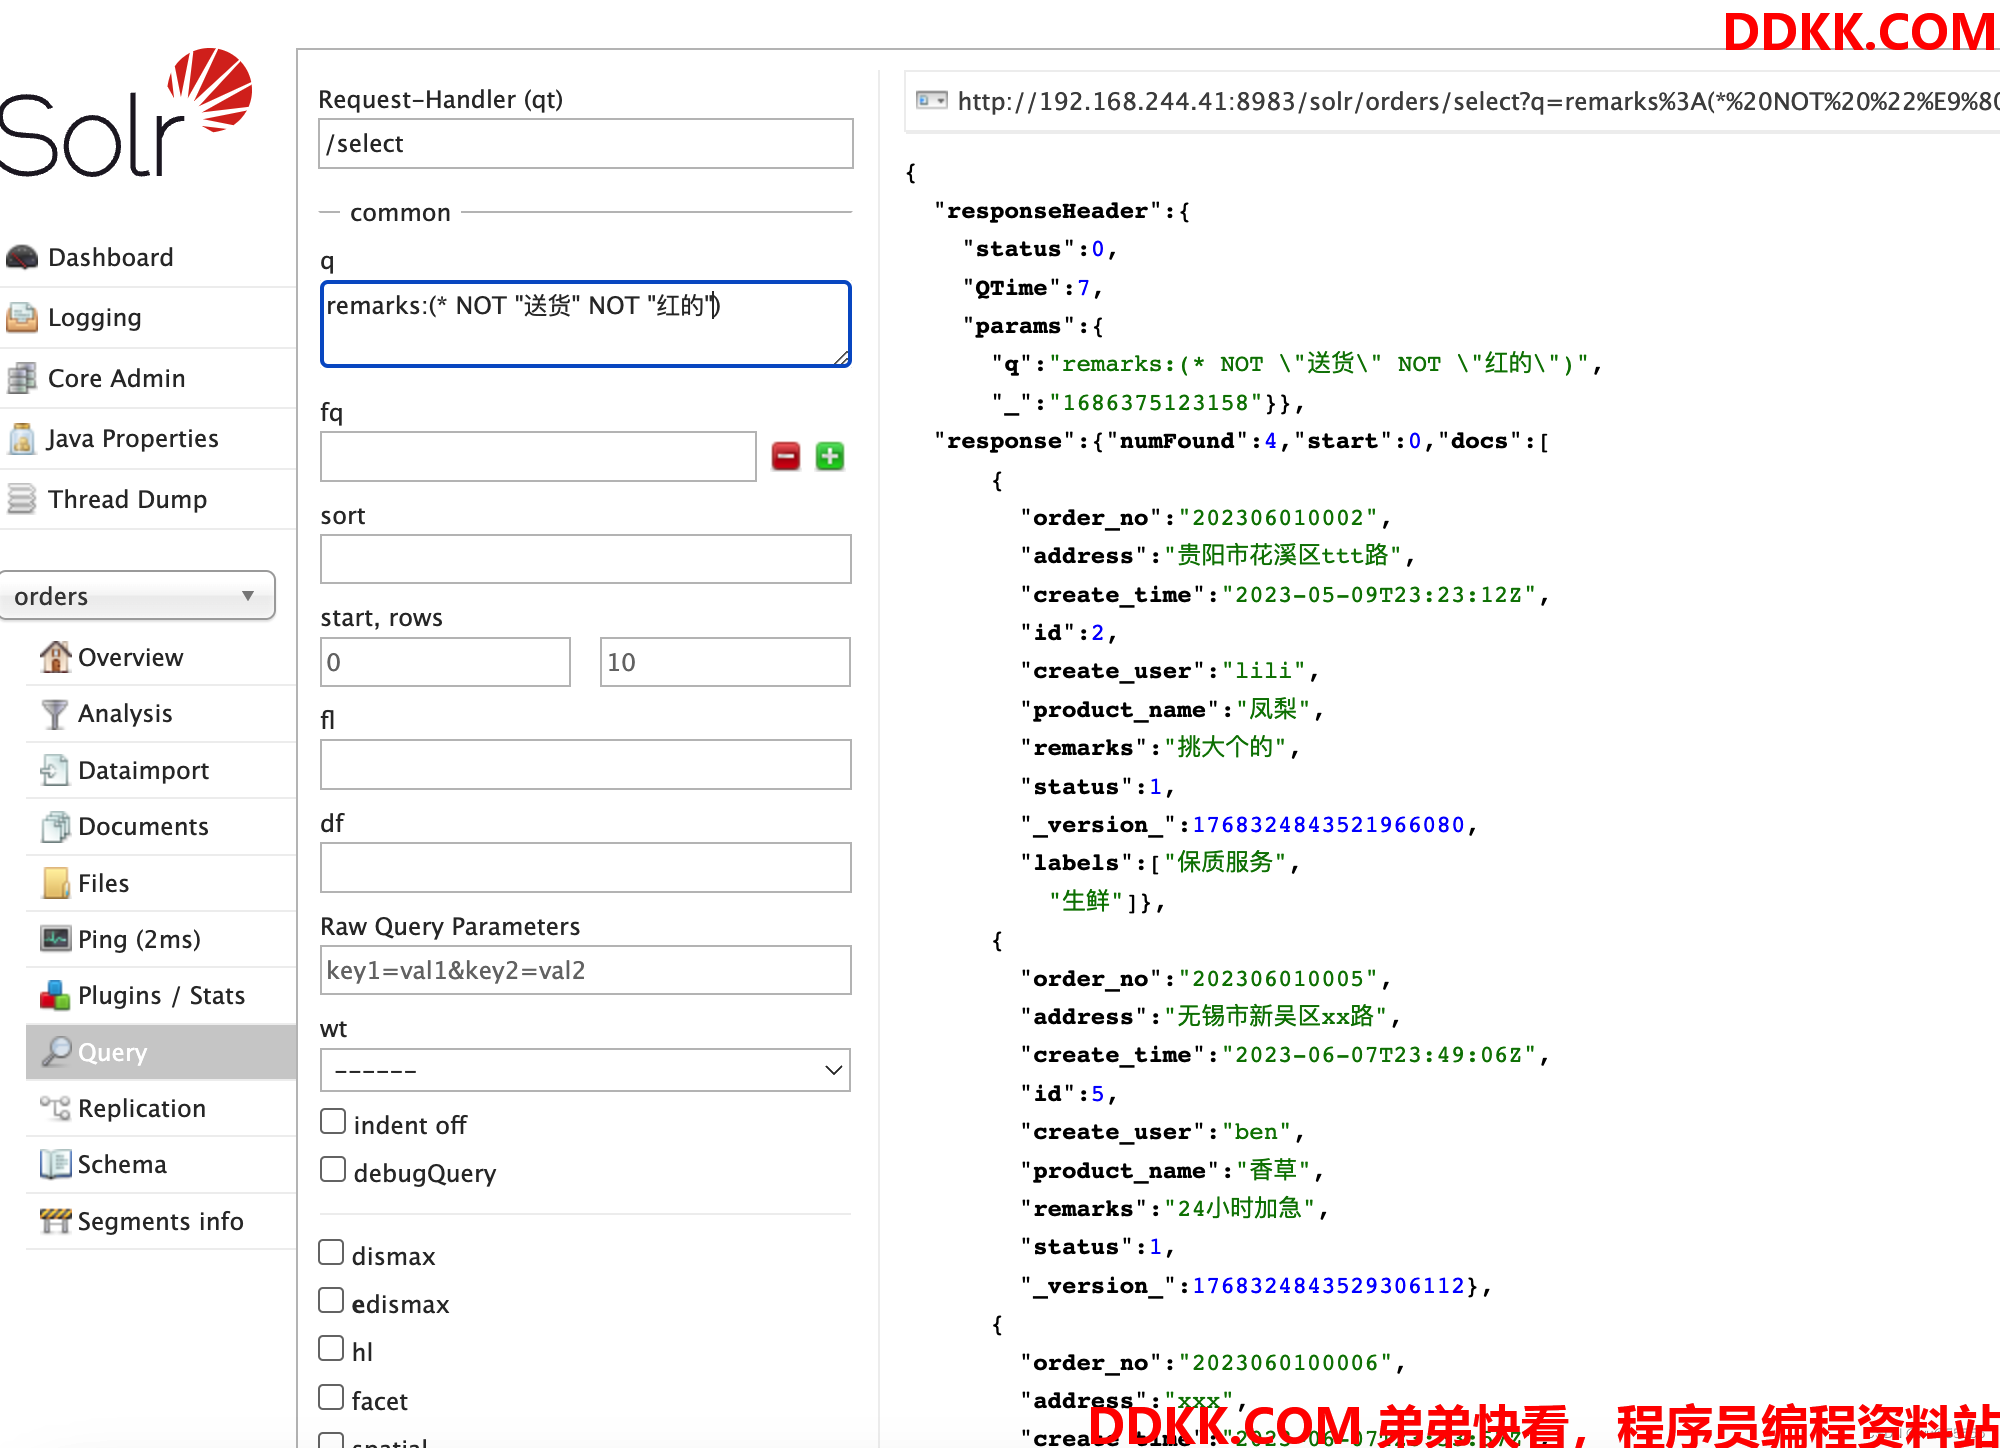Click the Analysis funnel icon
Screen dimensions: 2000x1448
pyautogui.click(x=56, y=714)
